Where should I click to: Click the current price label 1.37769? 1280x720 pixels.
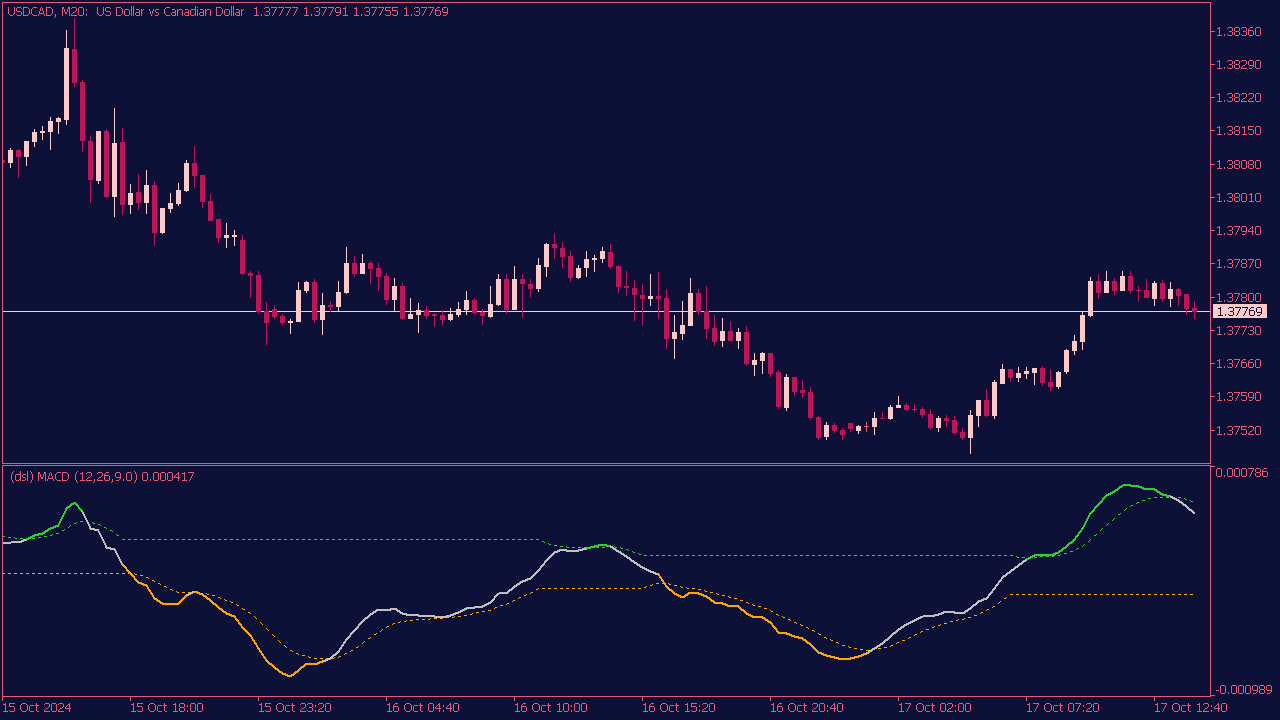1240,312
